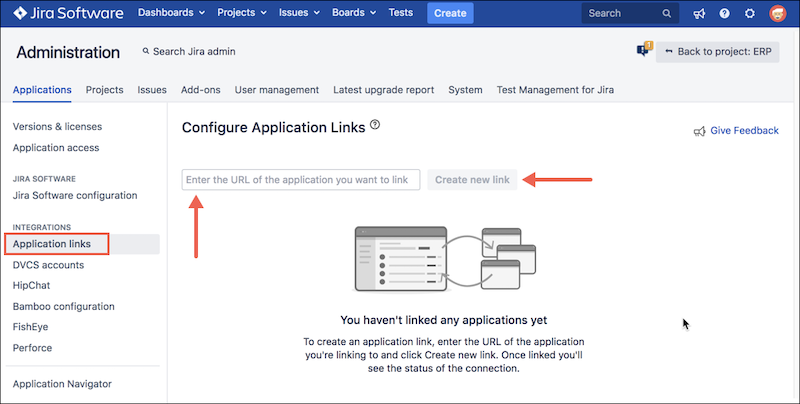The width and height of the screenshot is (800, 404).
Task: Click the notification speech bubble icon
Action: click(x=643, y=51)
